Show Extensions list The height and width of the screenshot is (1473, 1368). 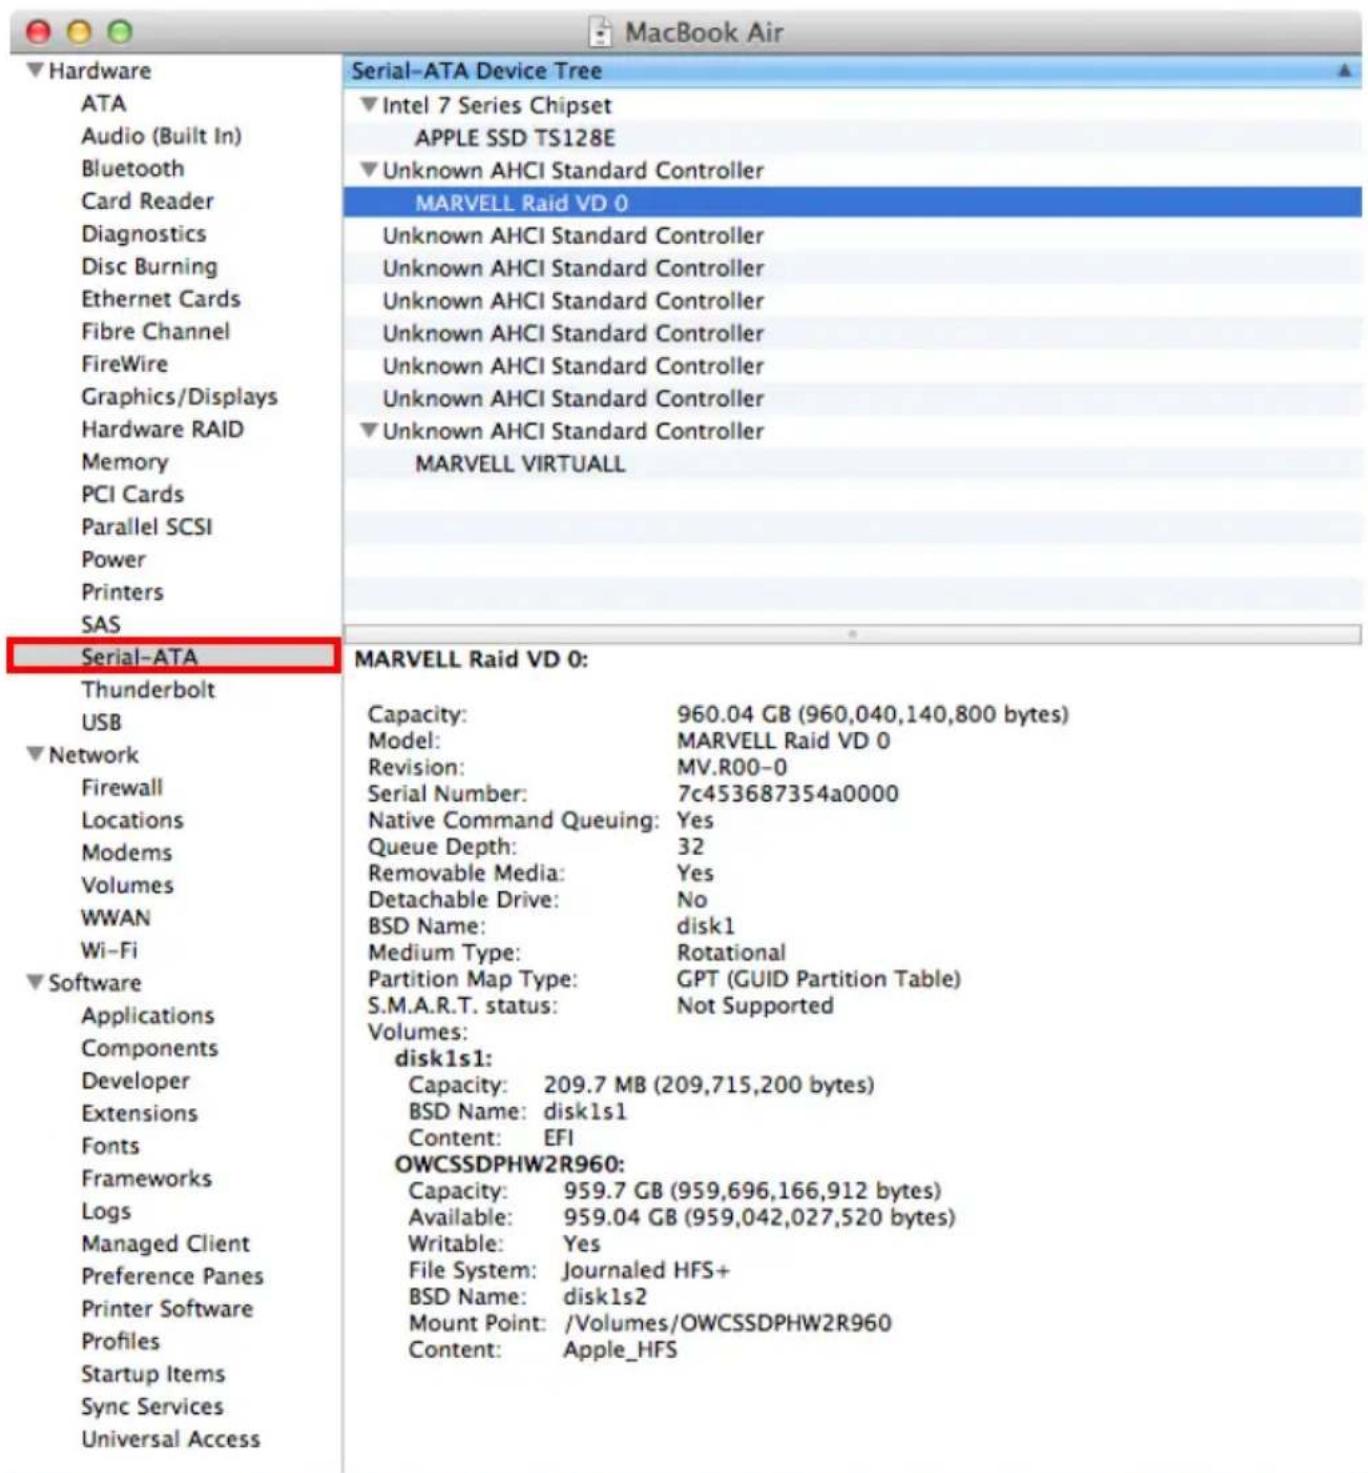click(x=140, y=1113)
